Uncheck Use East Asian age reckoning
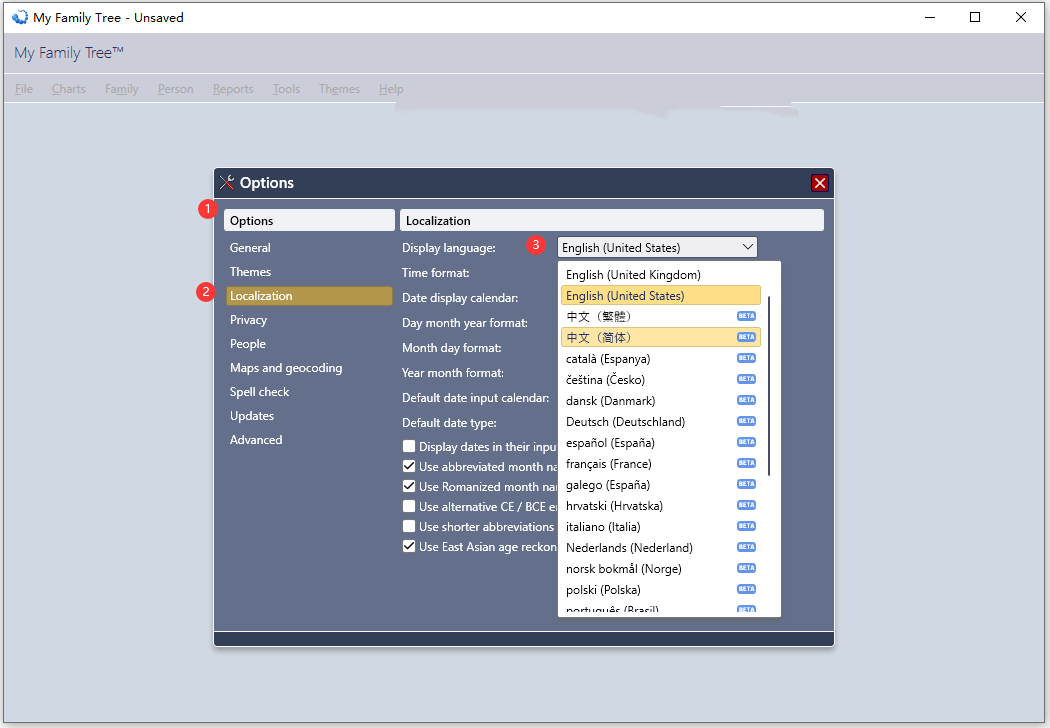The width and height of the screenshot is (1050, 728). [x=408, y=547]
